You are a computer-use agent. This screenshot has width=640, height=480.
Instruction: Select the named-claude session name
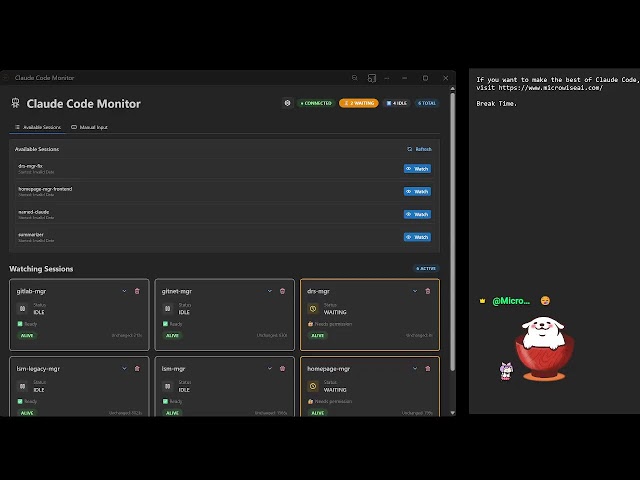33,212
